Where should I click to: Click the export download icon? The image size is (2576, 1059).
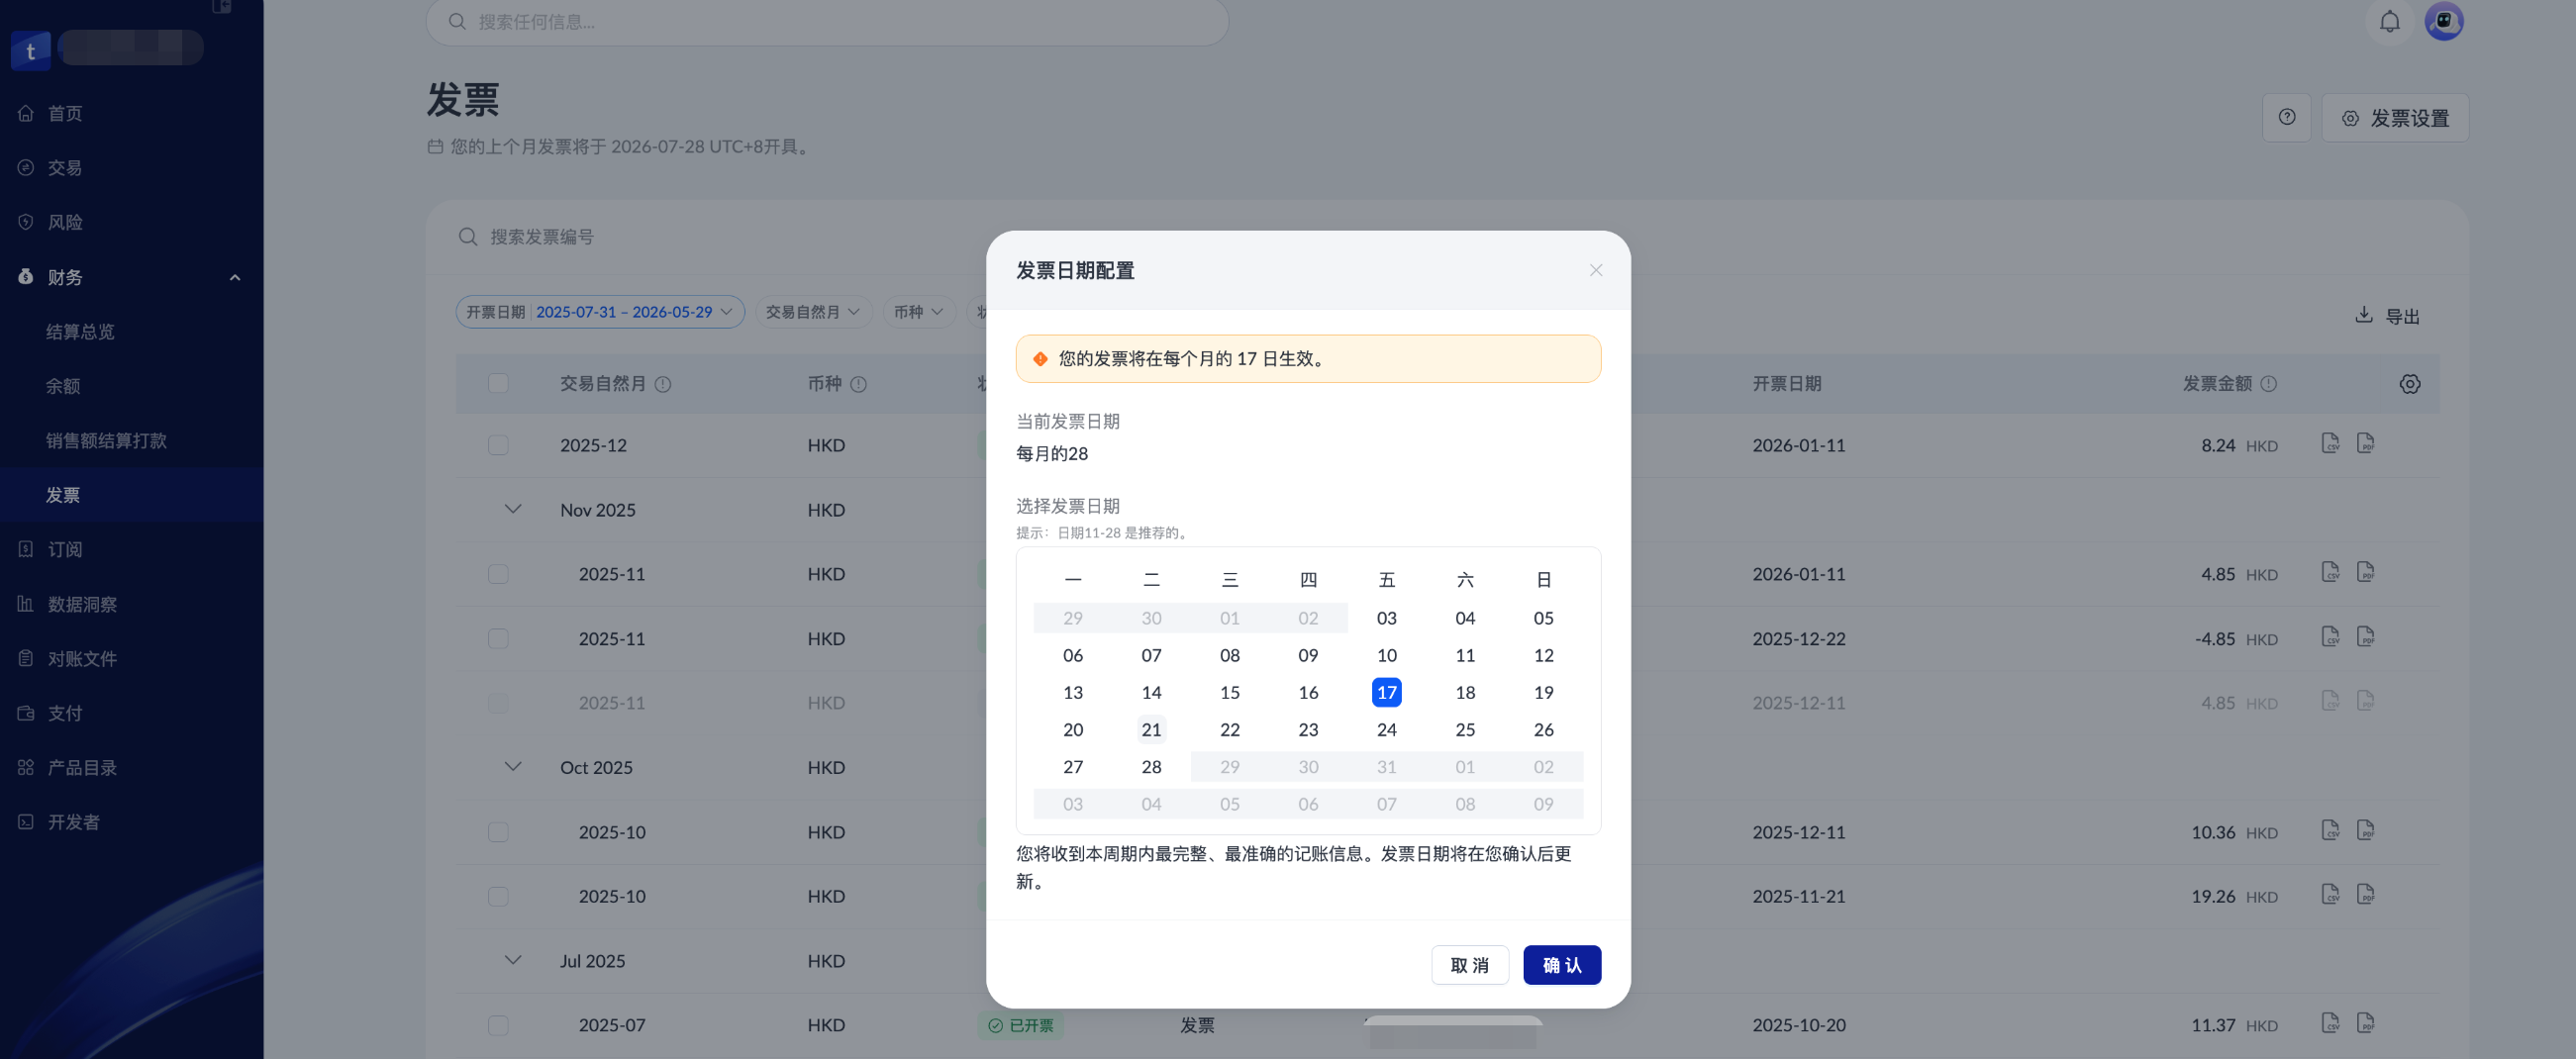2363,315
